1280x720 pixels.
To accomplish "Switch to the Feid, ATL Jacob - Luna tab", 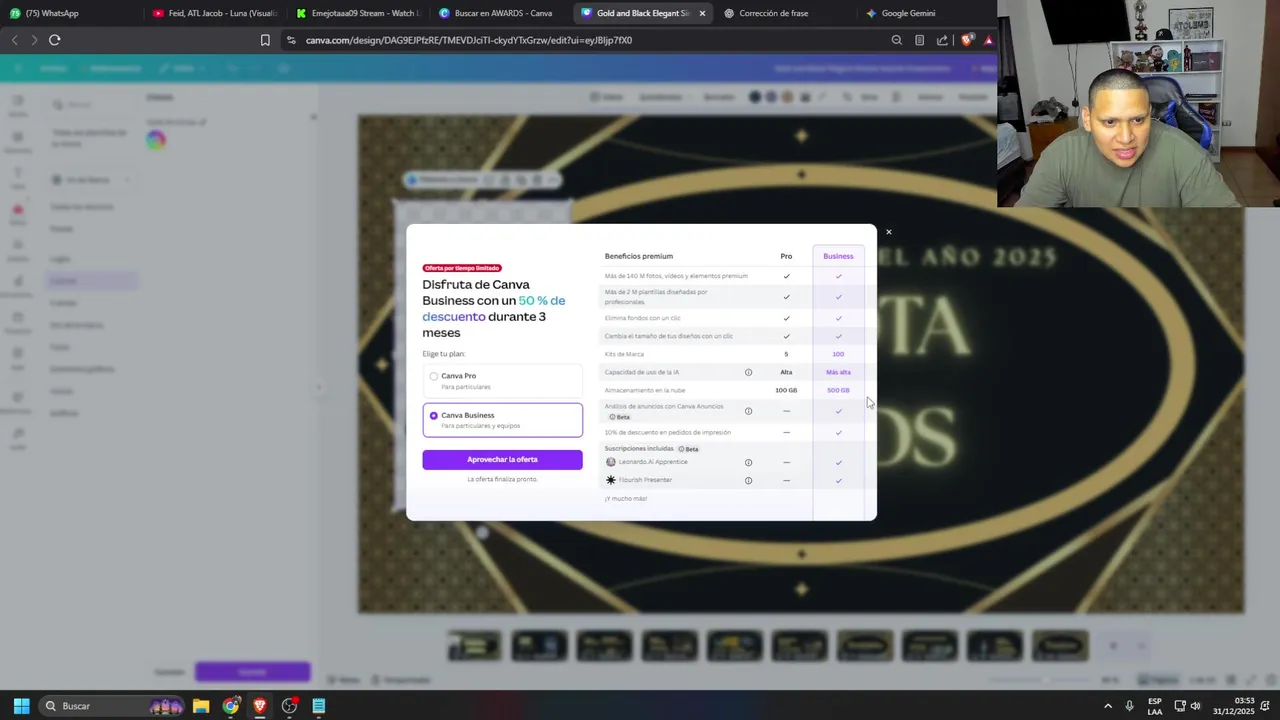I will 214,13.
